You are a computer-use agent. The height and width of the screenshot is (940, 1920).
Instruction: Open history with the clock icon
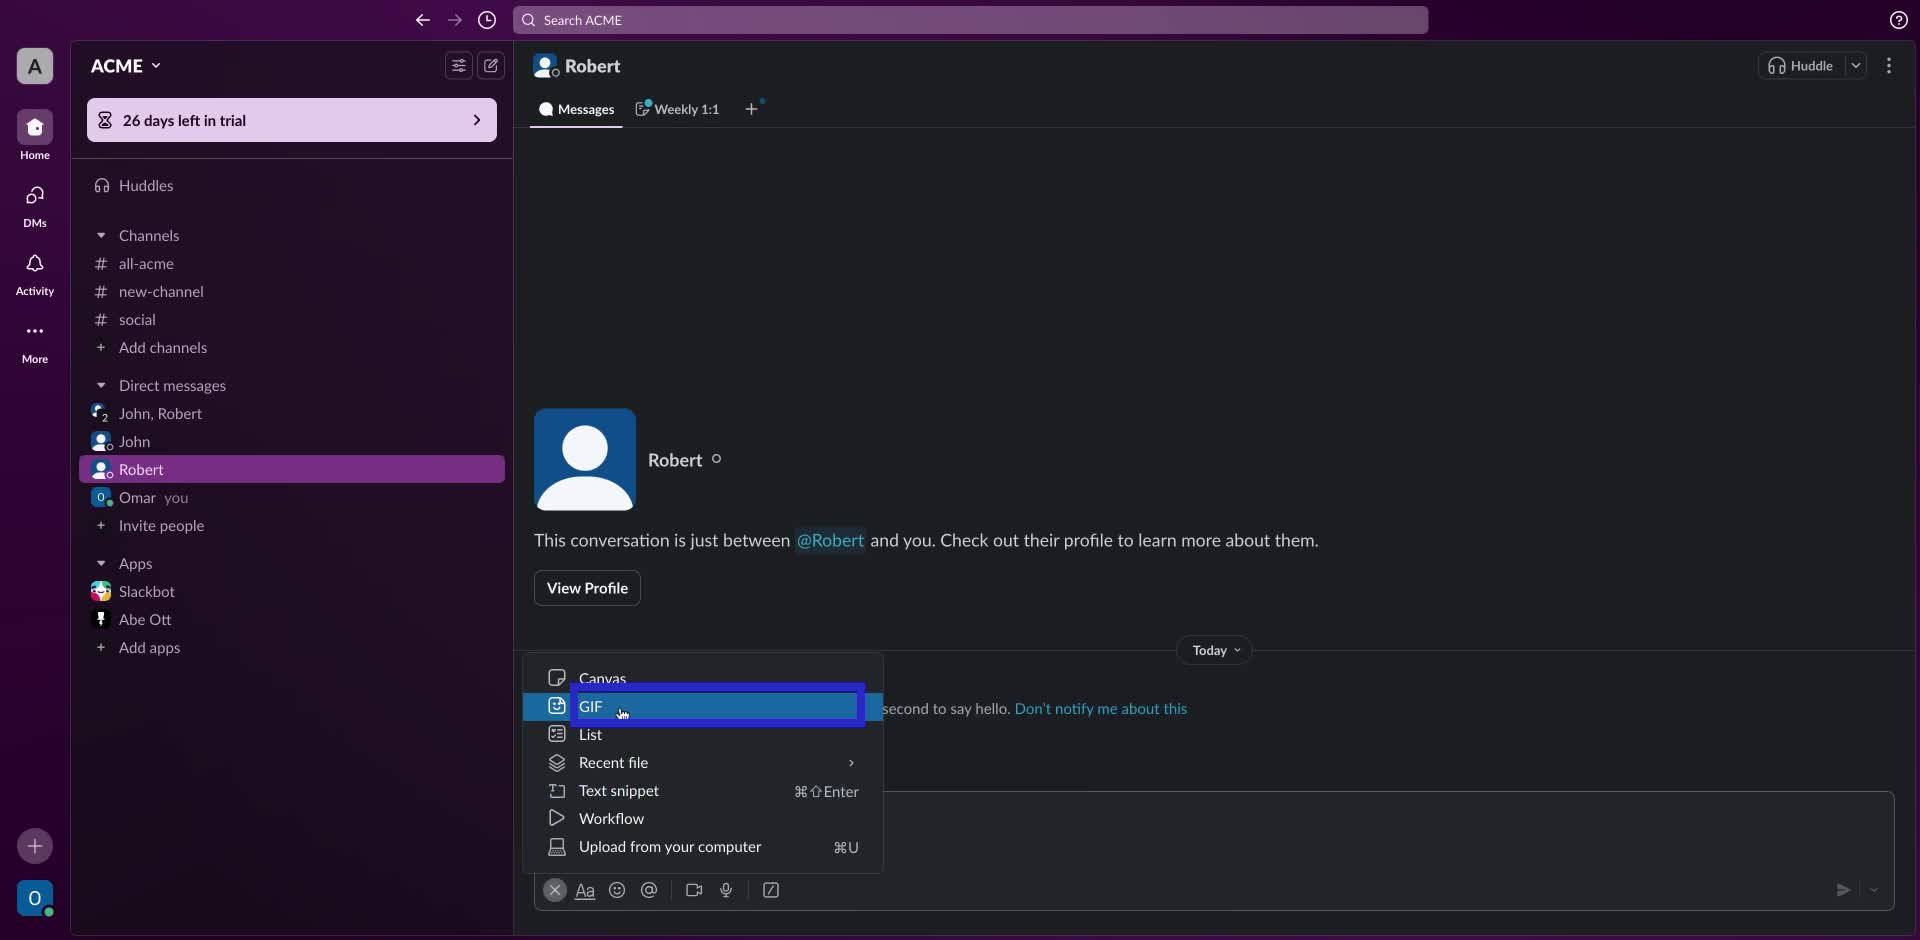tap(488, 20)
